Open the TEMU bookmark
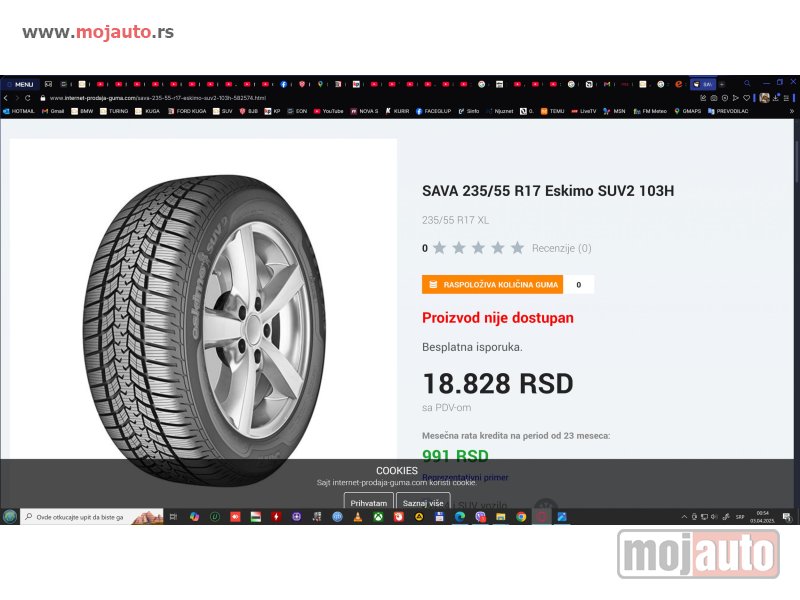This screenshot has height=600, width=800. pyautogui.click(x=552, y=111)
